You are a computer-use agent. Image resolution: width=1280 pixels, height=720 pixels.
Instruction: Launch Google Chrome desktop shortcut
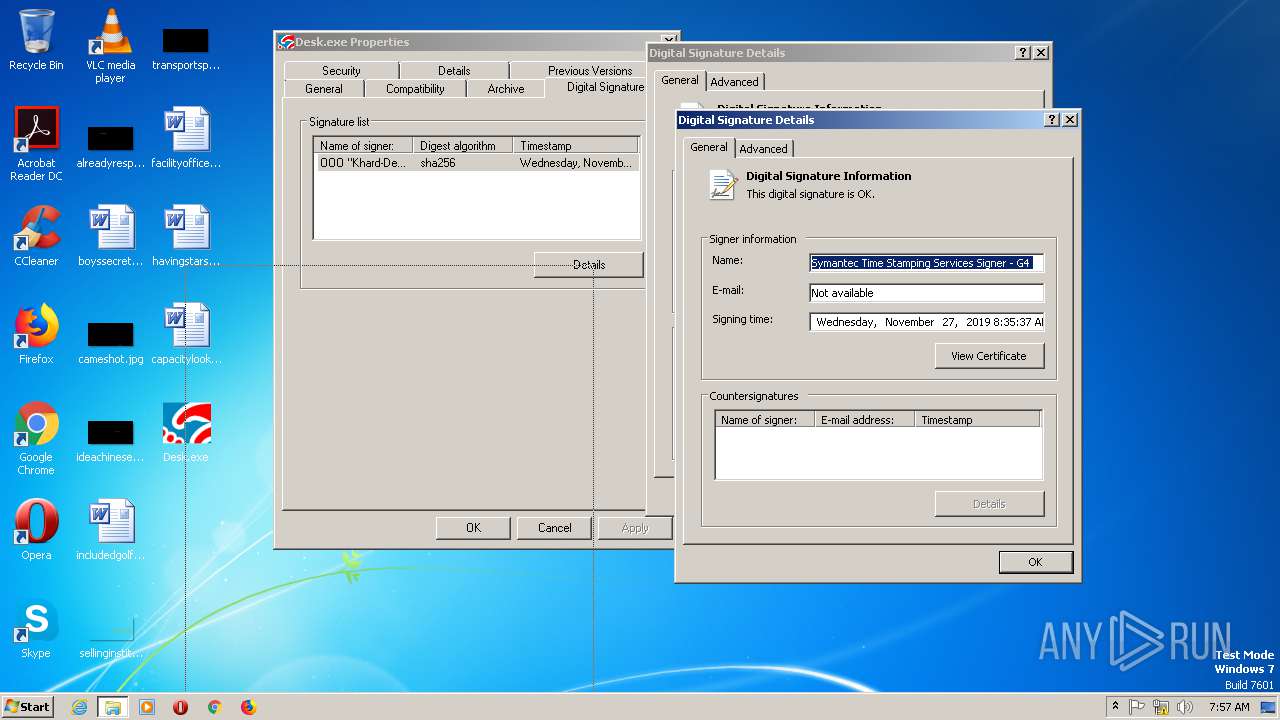point(36,438)
